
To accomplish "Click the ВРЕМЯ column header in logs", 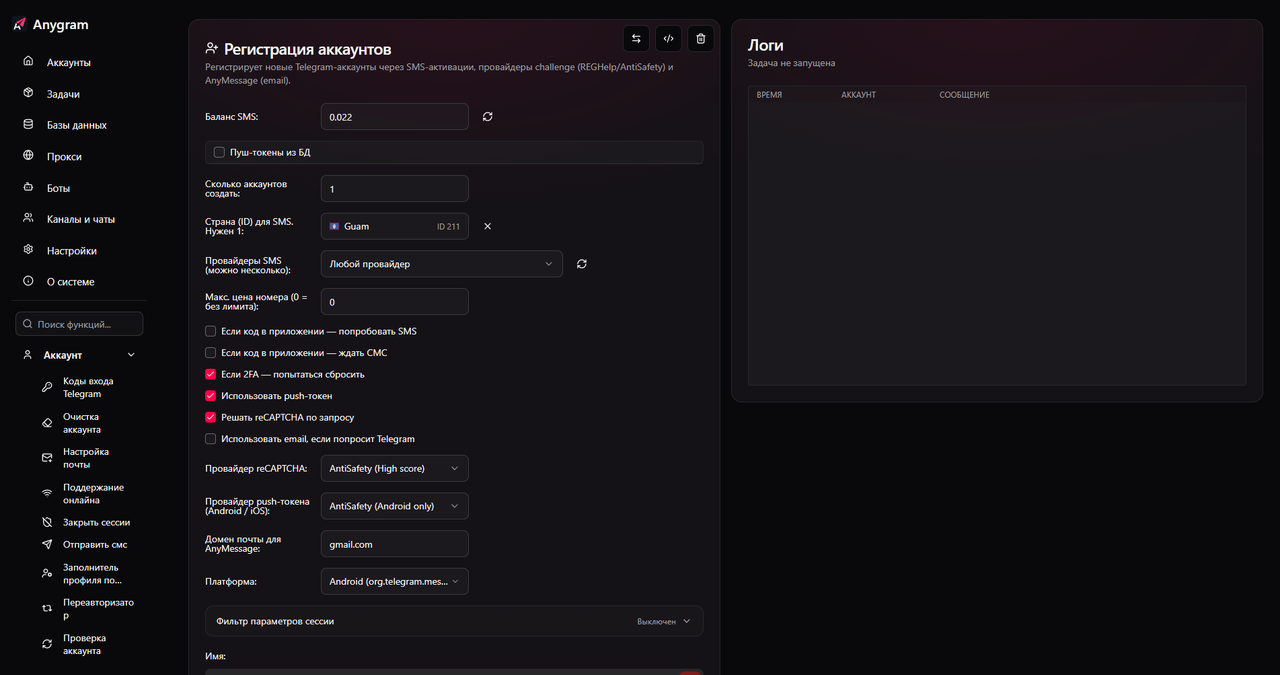I will click(769, 95).
